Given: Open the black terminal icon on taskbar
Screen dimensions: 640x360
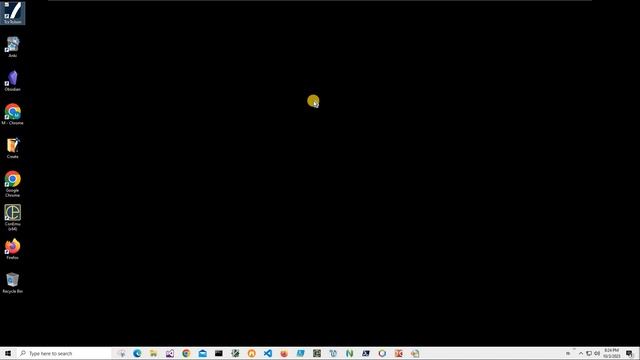Looking at the screenshot, I should (219, 353).
